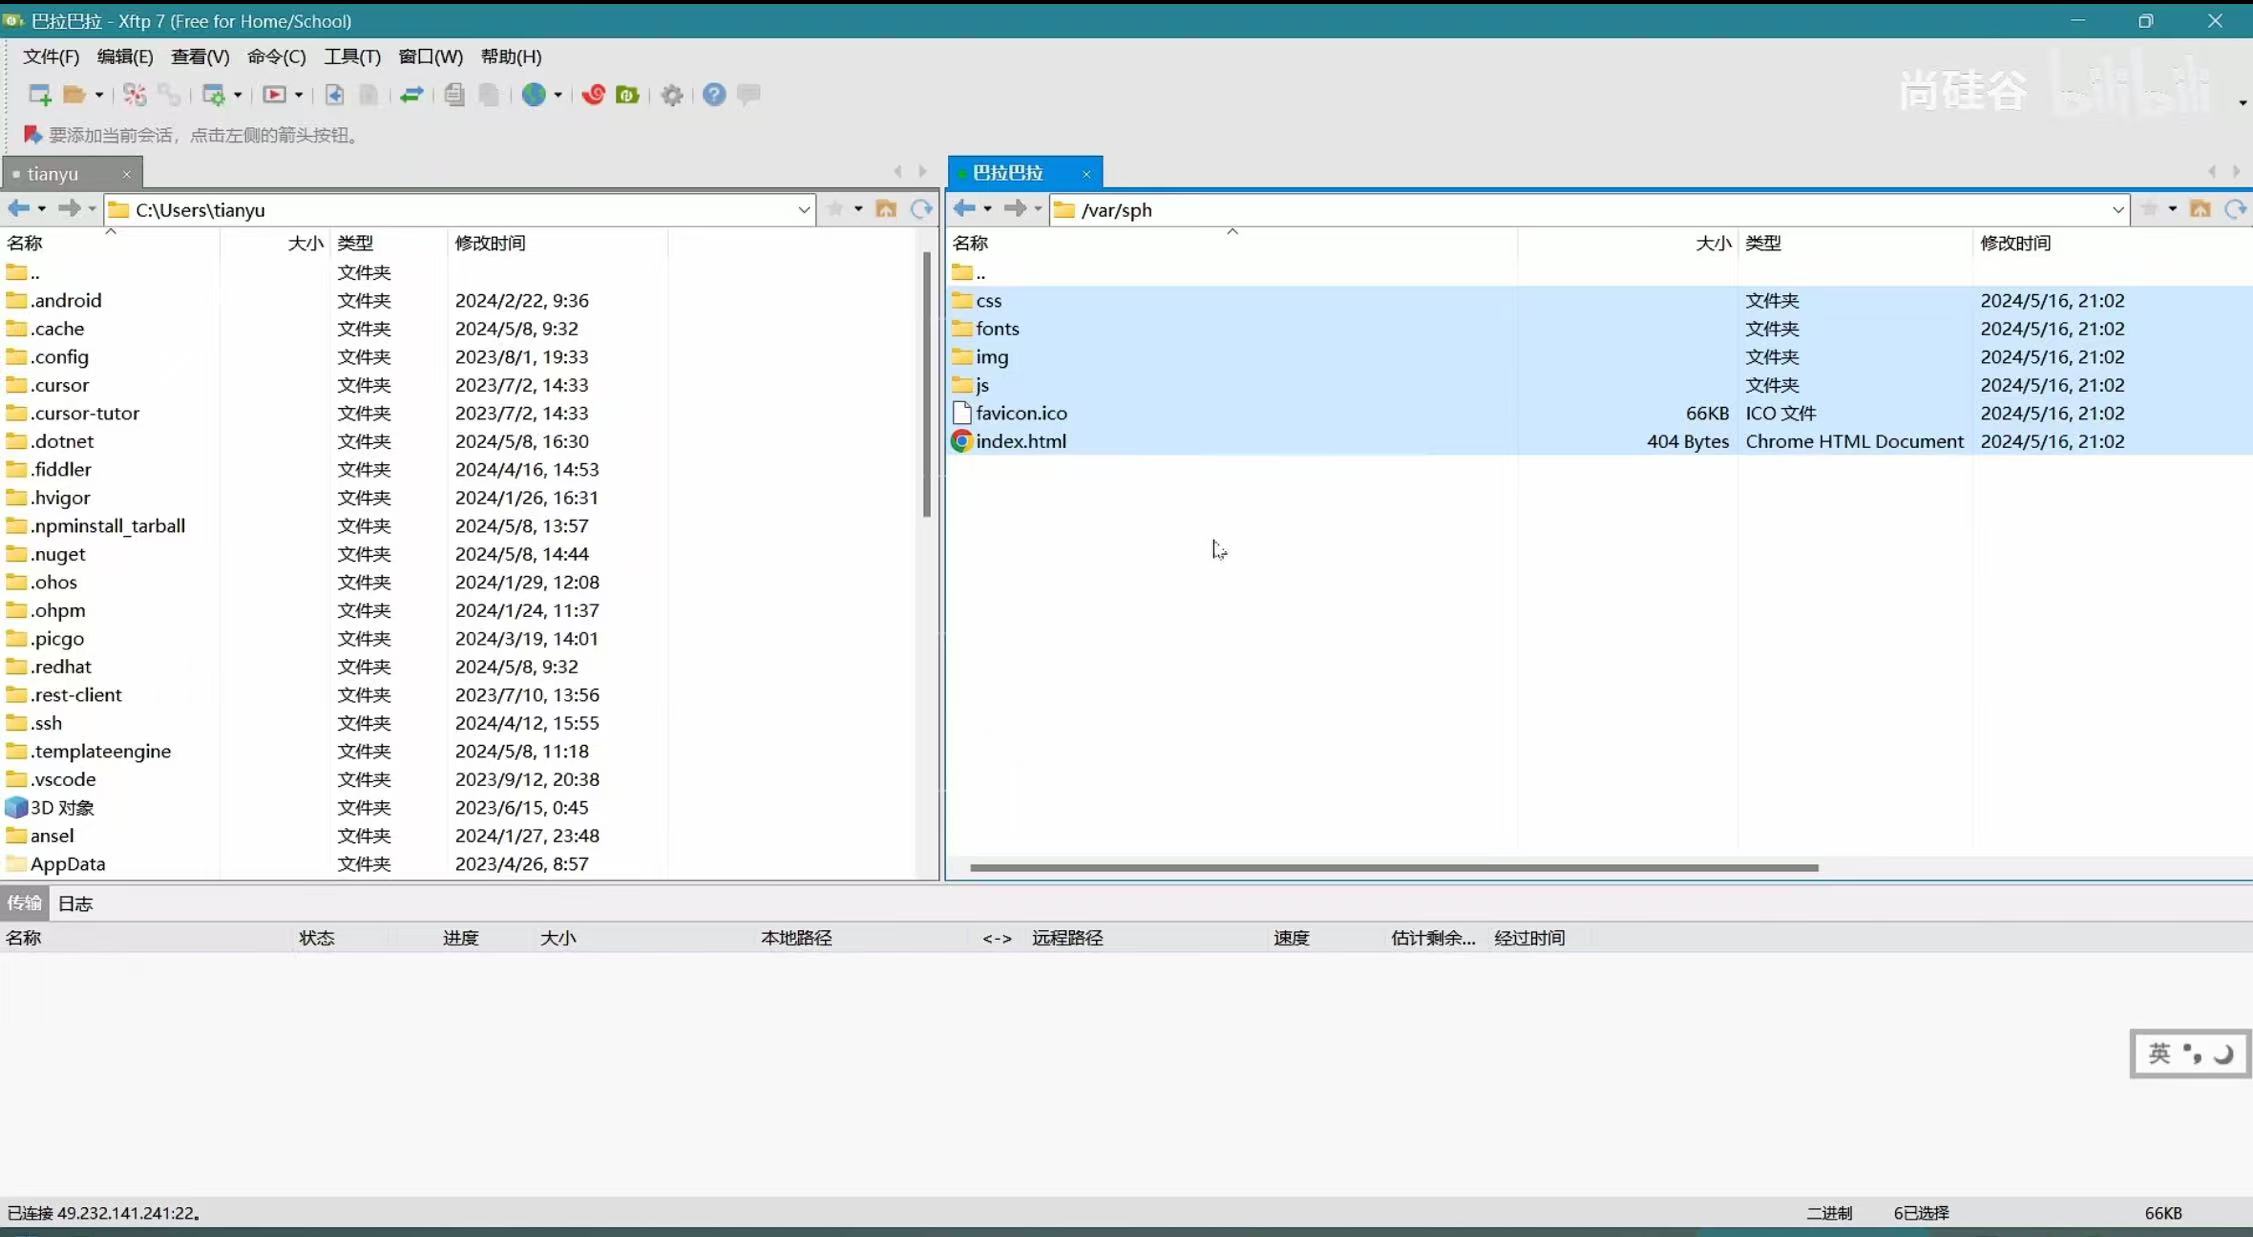The width and height of the screenshot is (2253, 1237).
Task: Open the 工具(T) menu
Action: click(351, 57)
